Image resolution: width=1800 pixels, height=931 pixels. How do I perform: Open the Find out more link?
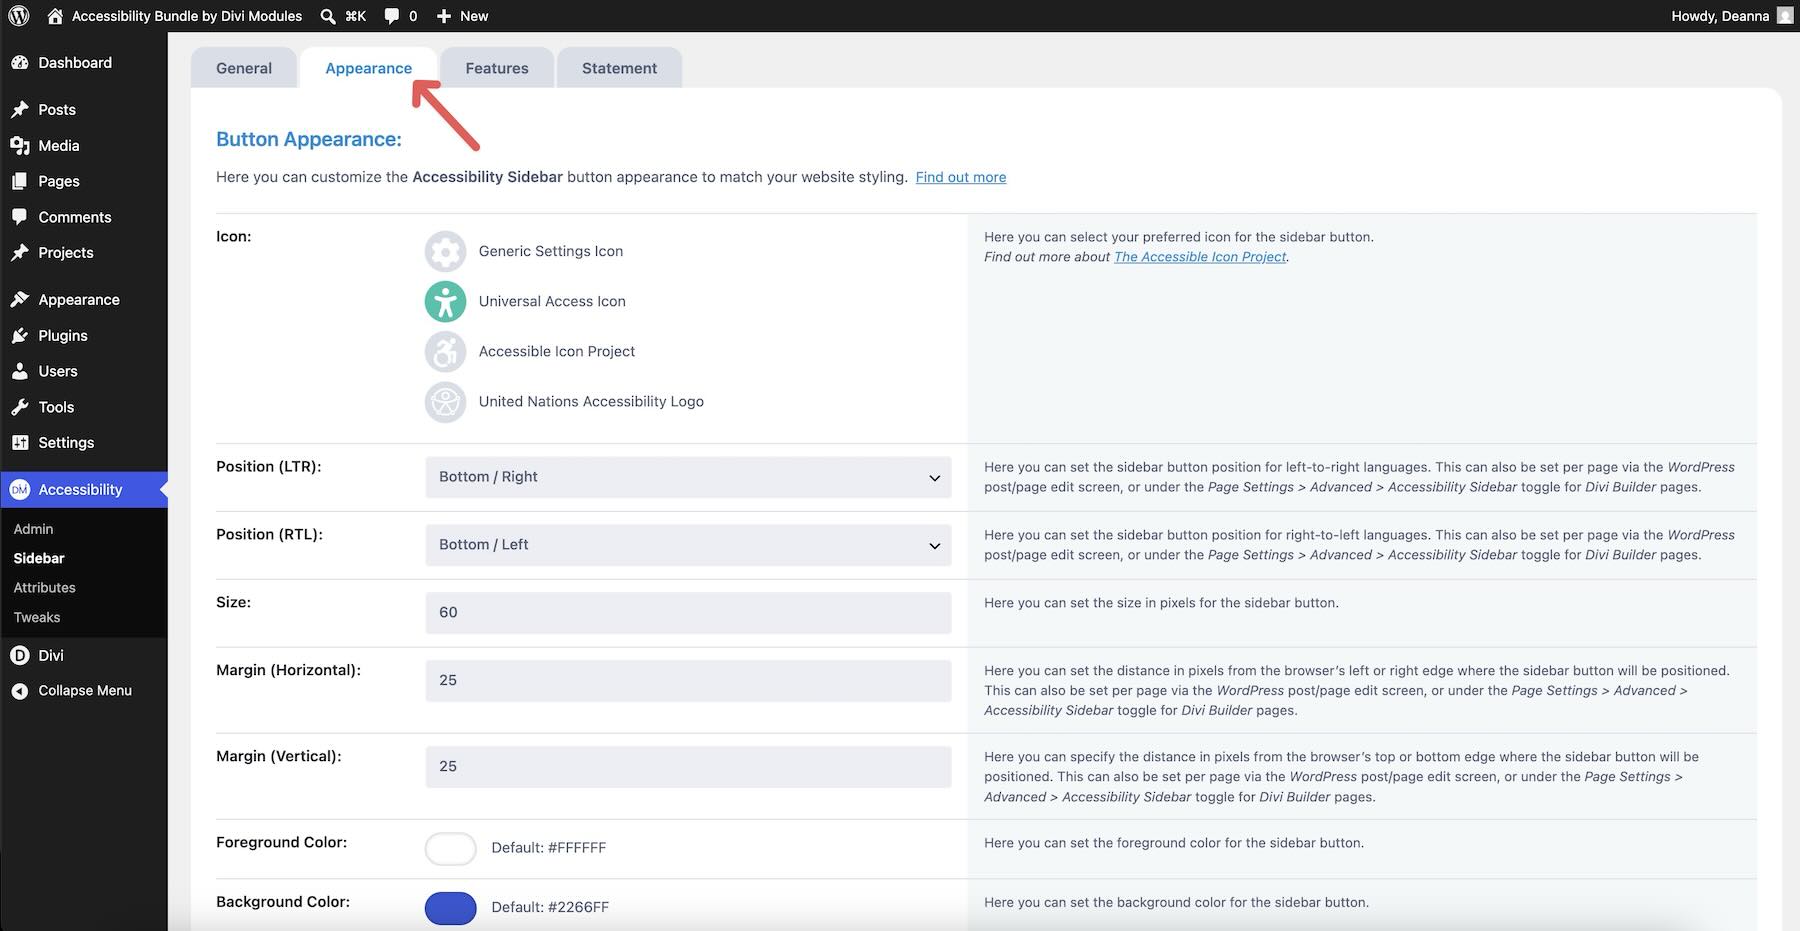(x=961, y=177)
